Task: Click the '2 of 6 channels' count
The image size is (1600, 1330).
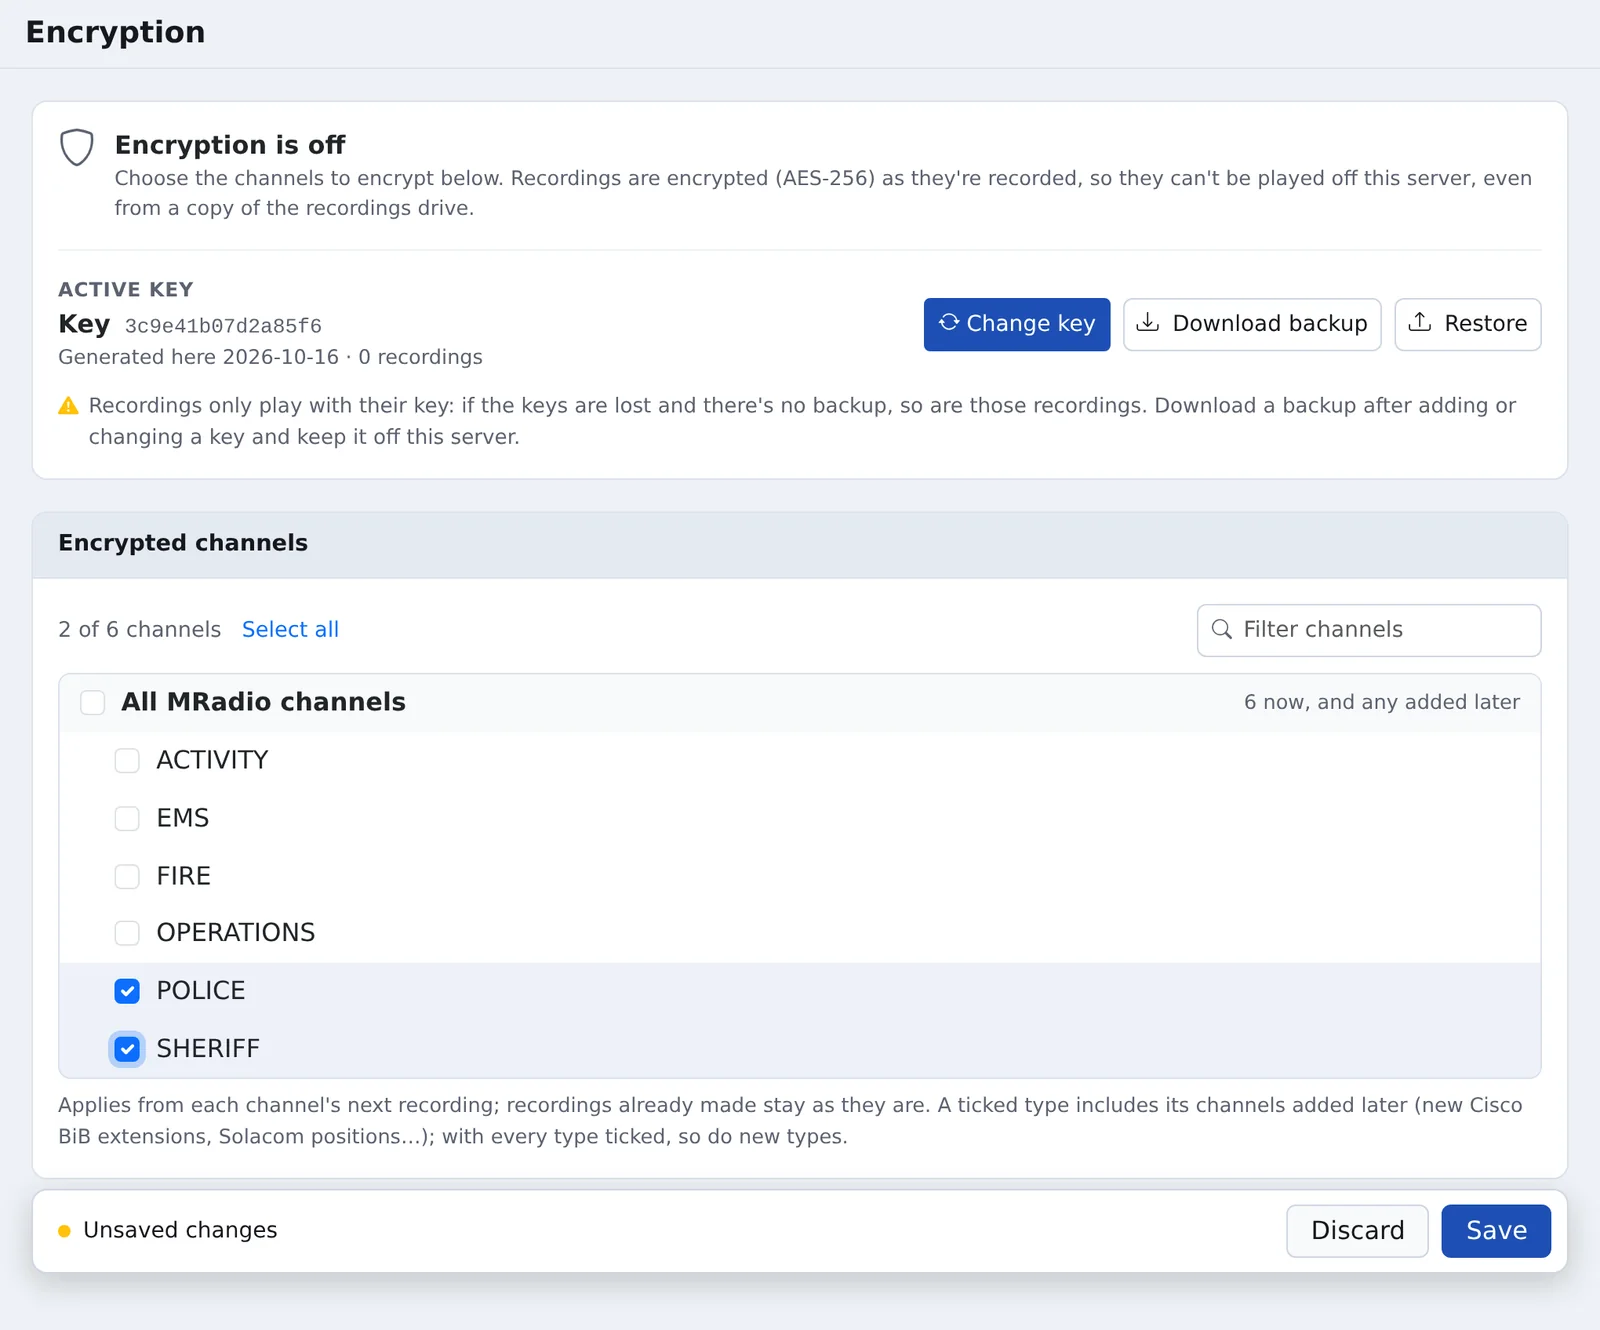Action: coord(139,629)
